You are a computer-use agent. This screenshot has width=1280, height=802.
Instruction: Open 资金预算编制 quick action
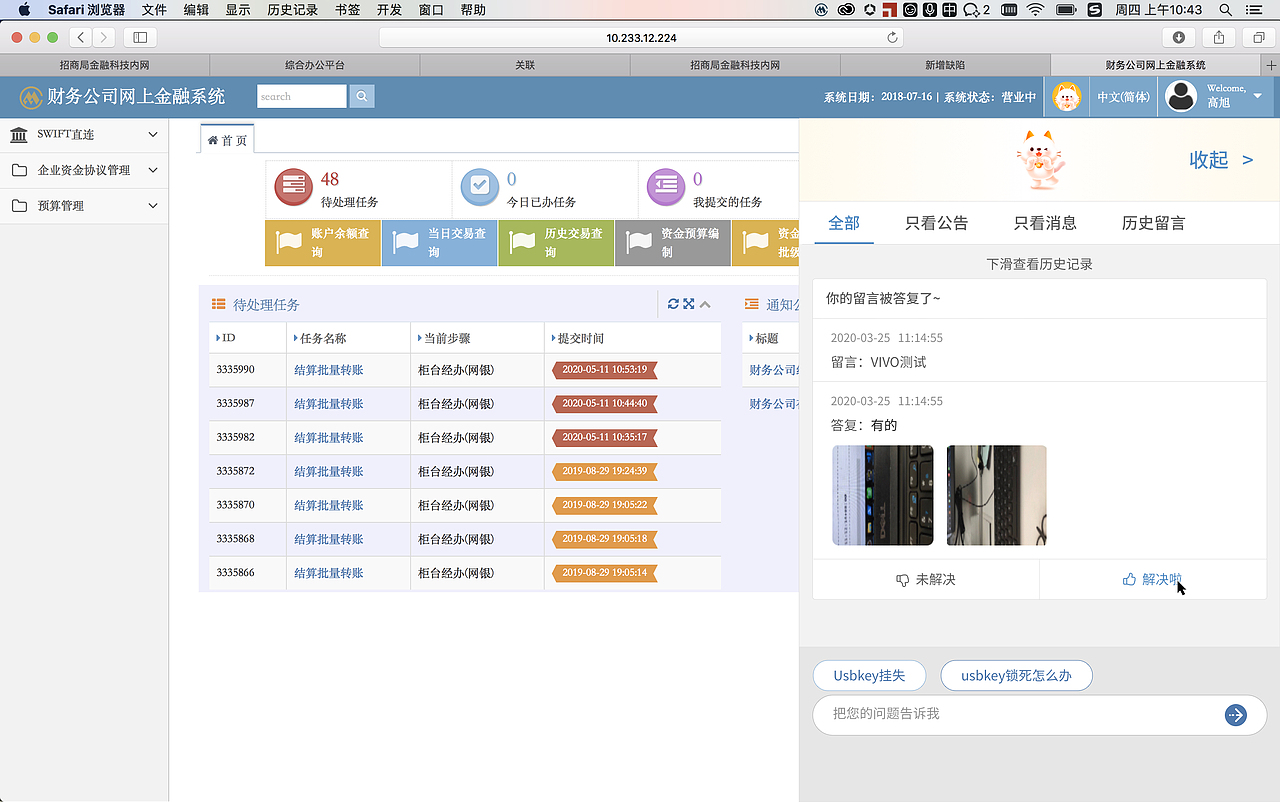(672, 243)
